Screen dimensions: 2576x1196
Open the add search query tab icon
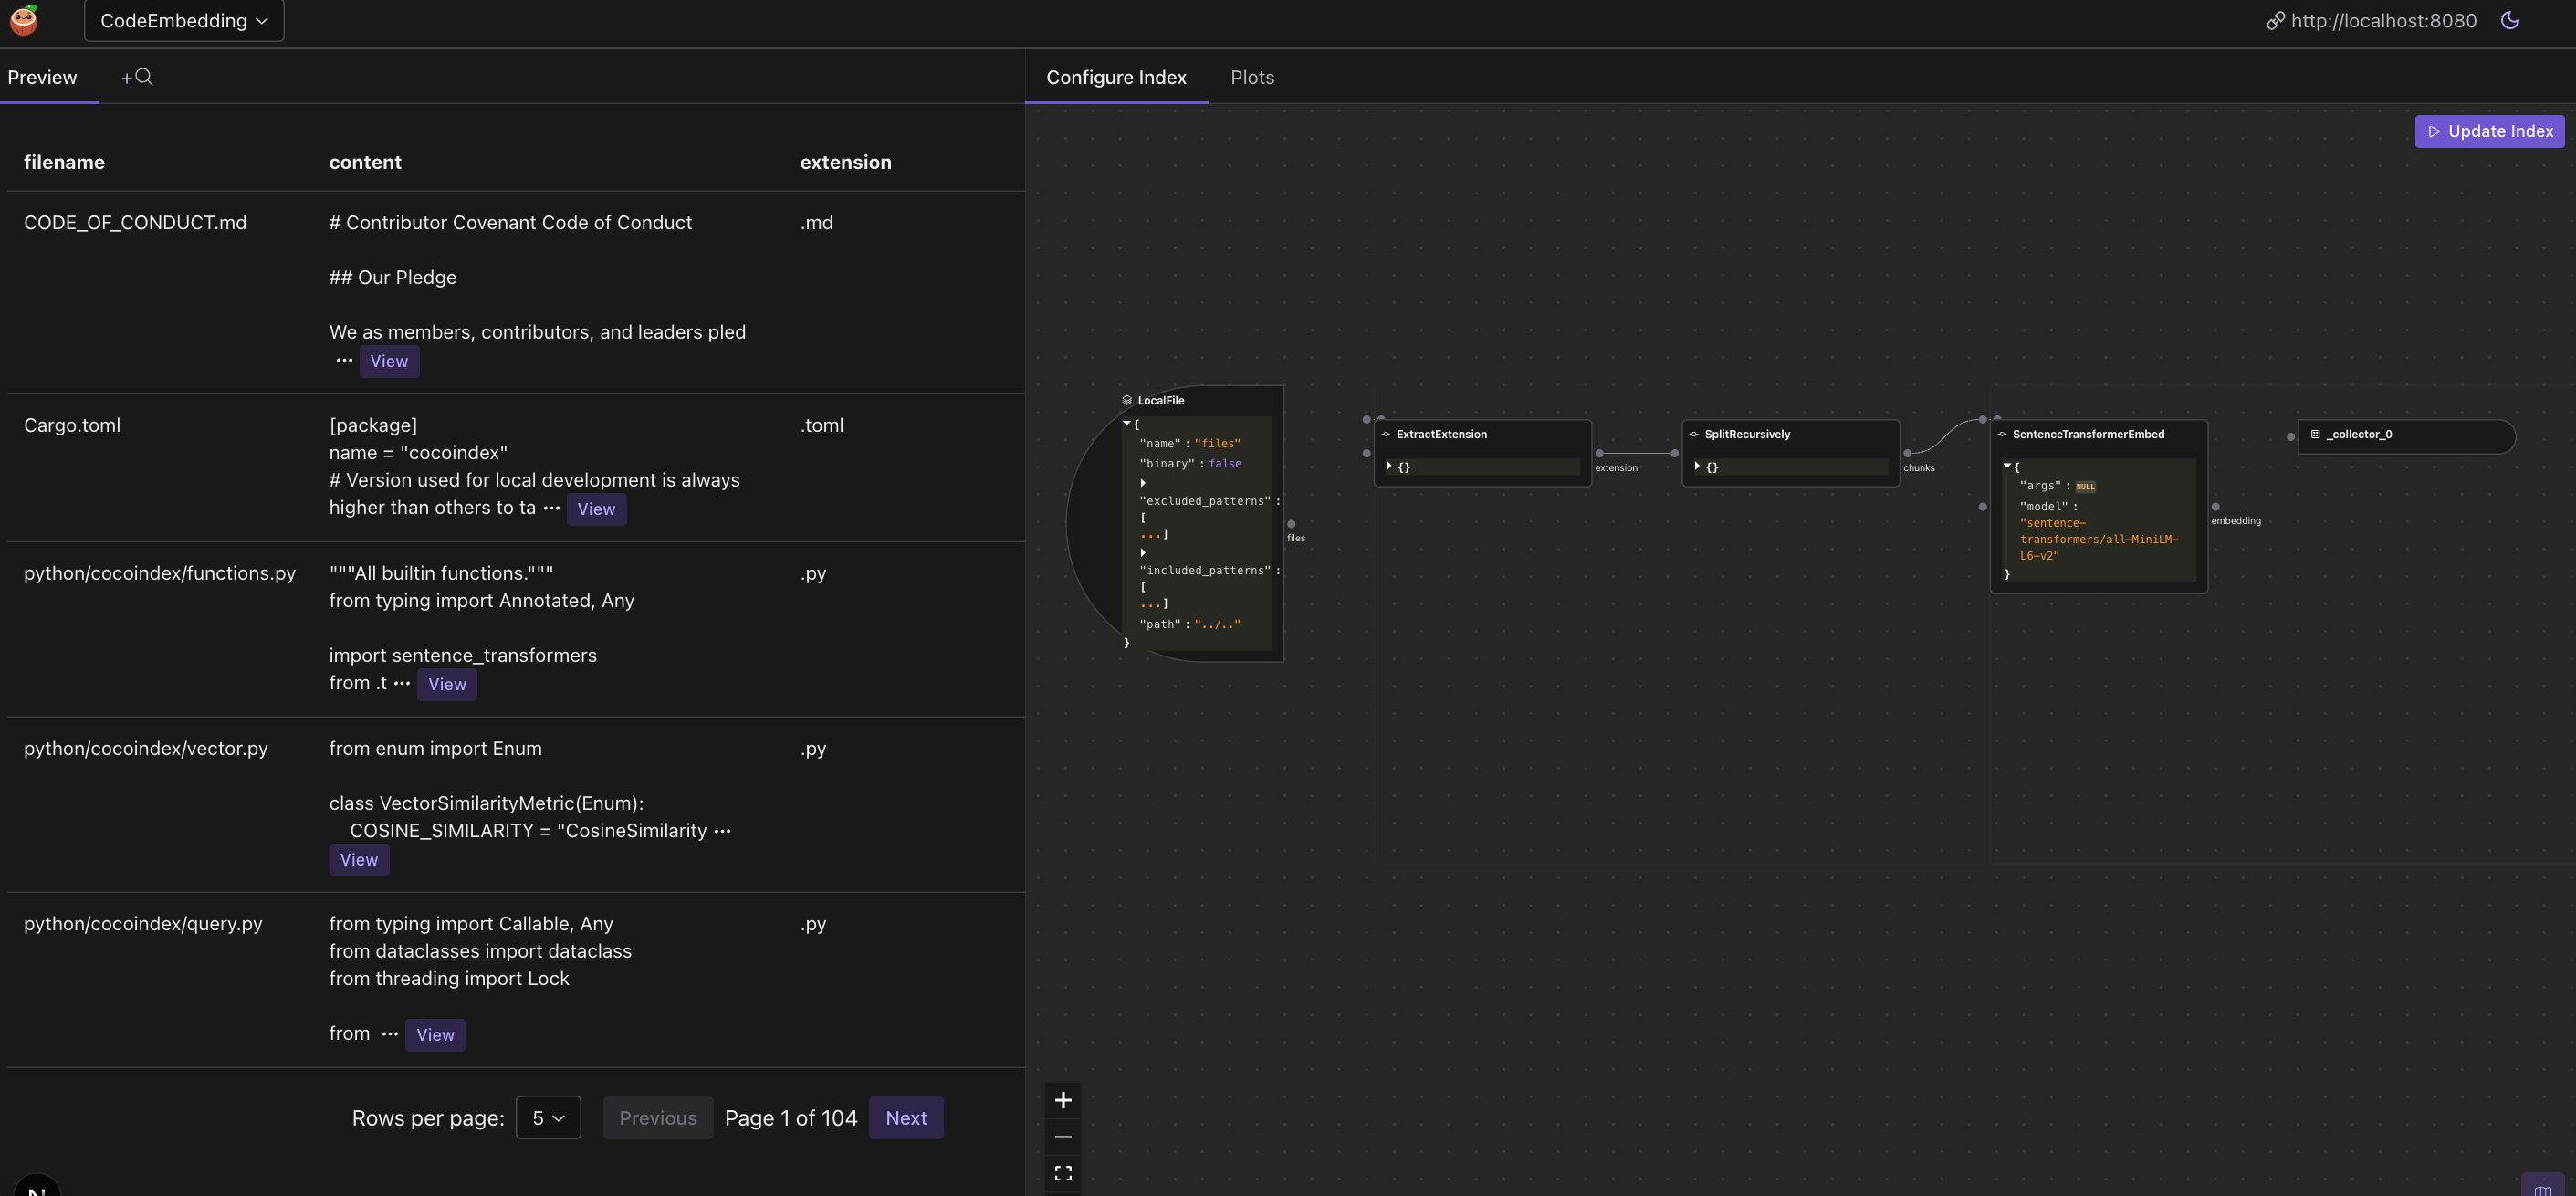pos(137,77)
